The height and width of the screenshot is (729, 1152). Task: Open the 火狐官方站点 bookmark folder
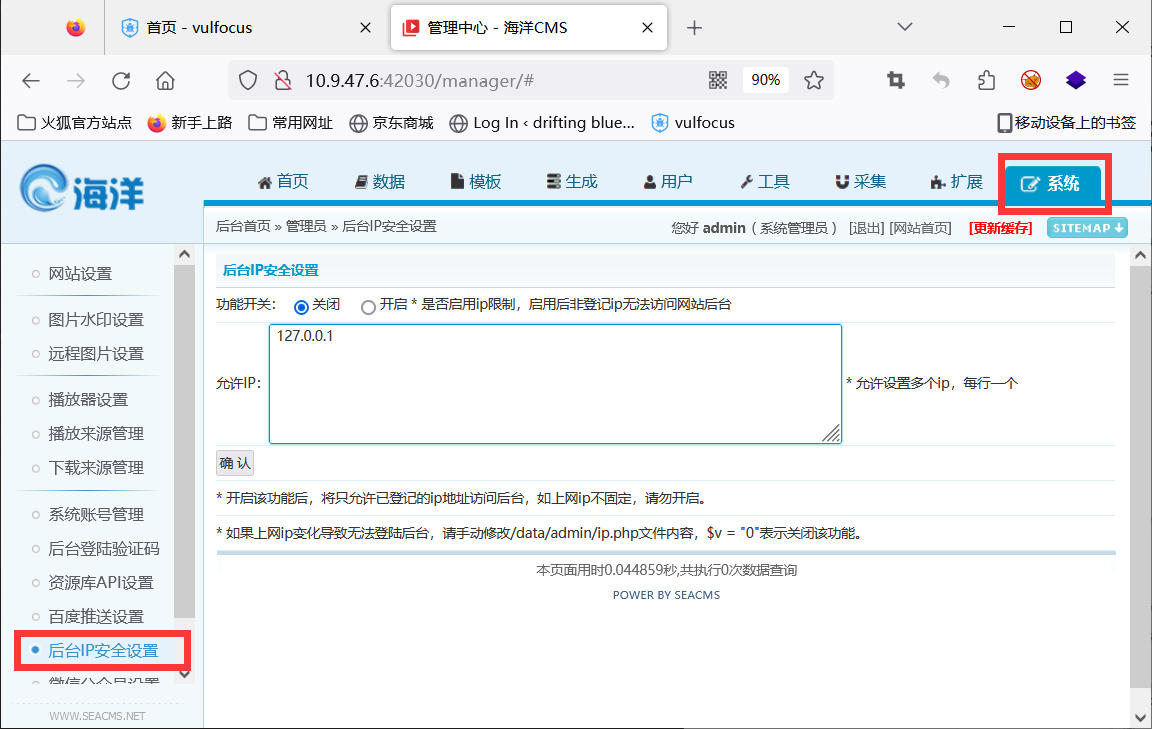(x=74, y=123)
